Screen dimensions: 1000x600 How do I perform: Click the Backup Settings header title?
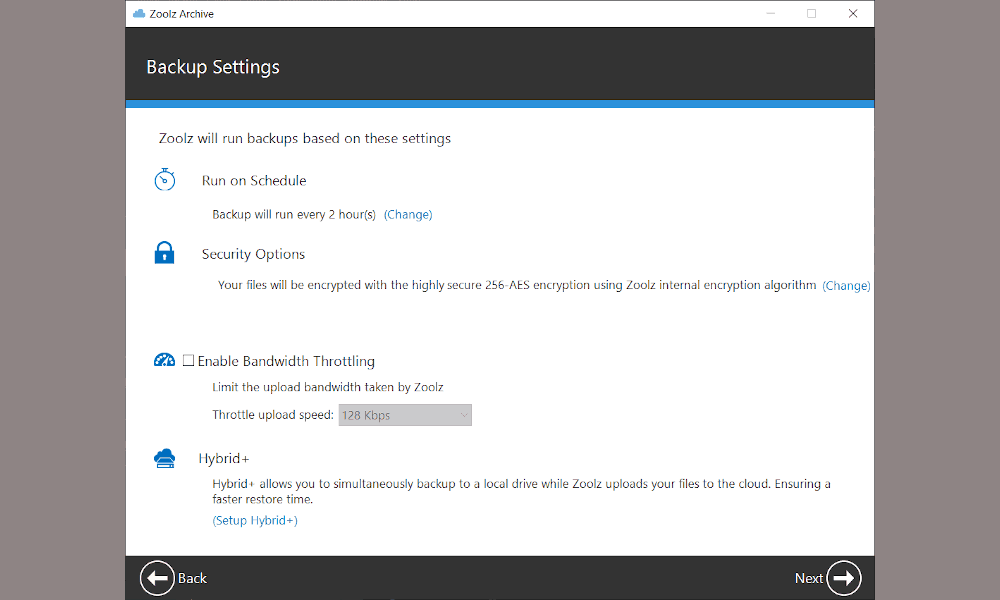[213, 67]
